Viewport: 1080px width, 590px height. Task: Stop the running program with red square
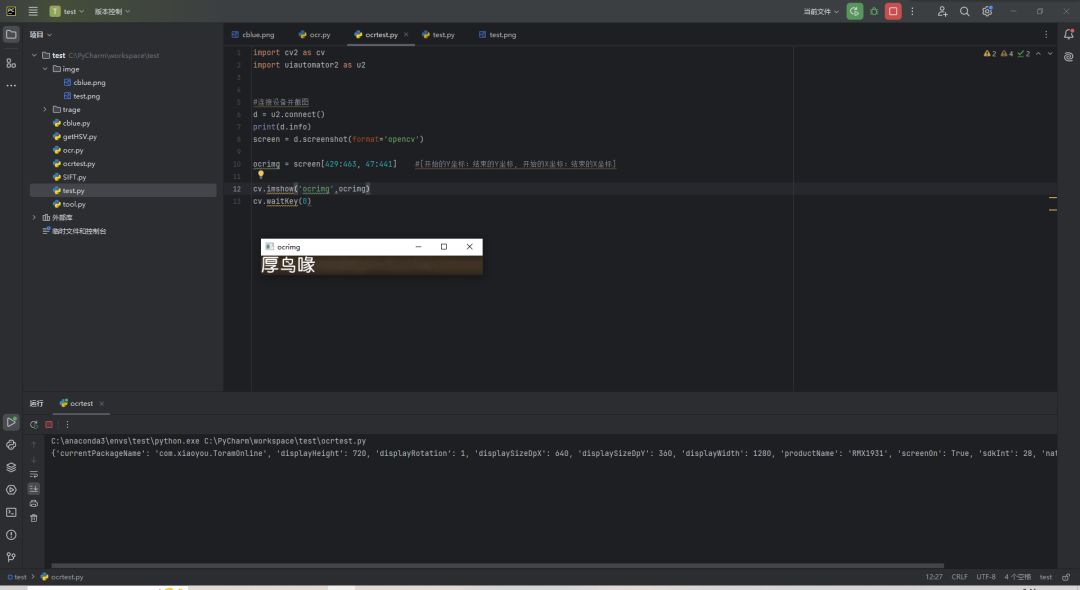[x=893, y=11]
